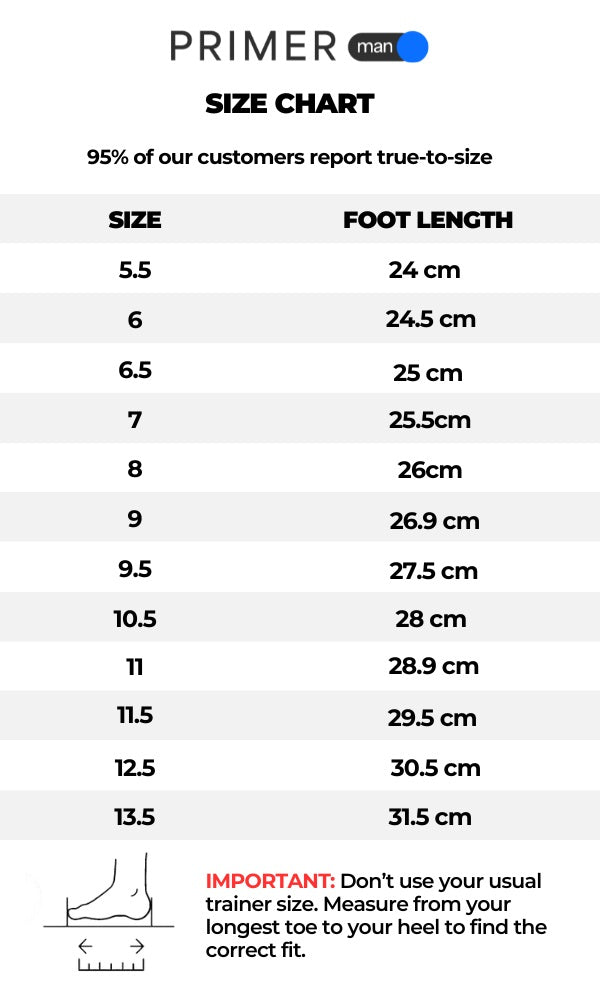Click the 24.5 cm foot length value
Viewport: 600px width, 1000px height.
(x=431, y=320)
